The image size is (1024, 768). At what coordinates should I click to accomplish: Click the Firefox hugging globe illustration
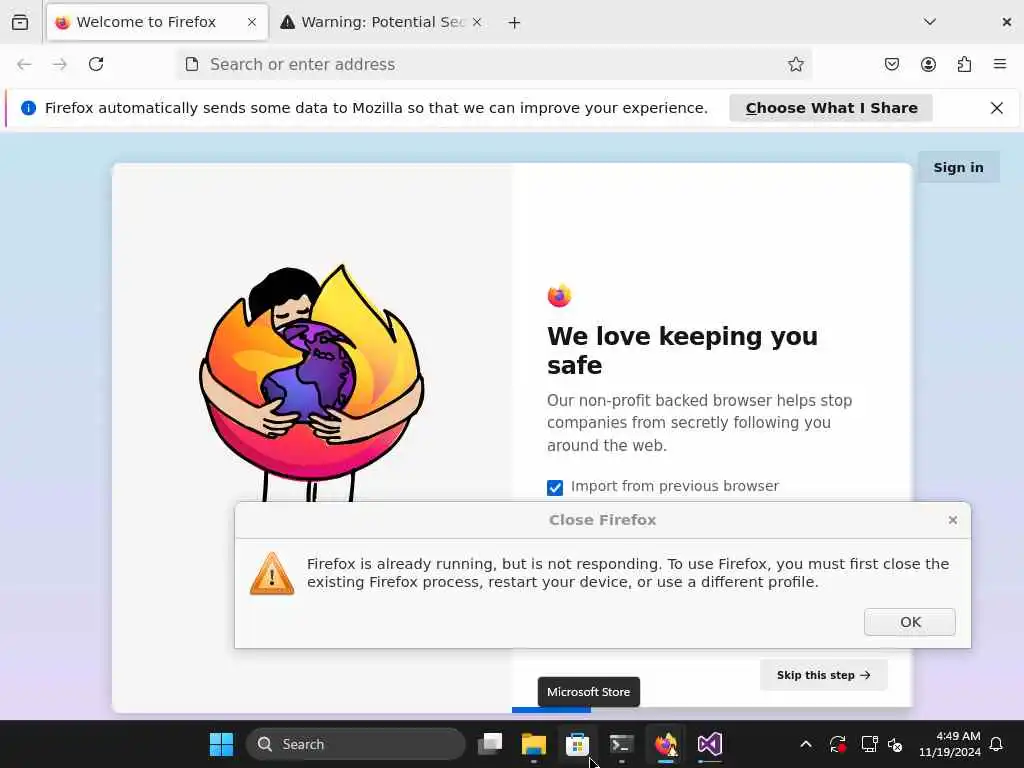tap(311, 383)
